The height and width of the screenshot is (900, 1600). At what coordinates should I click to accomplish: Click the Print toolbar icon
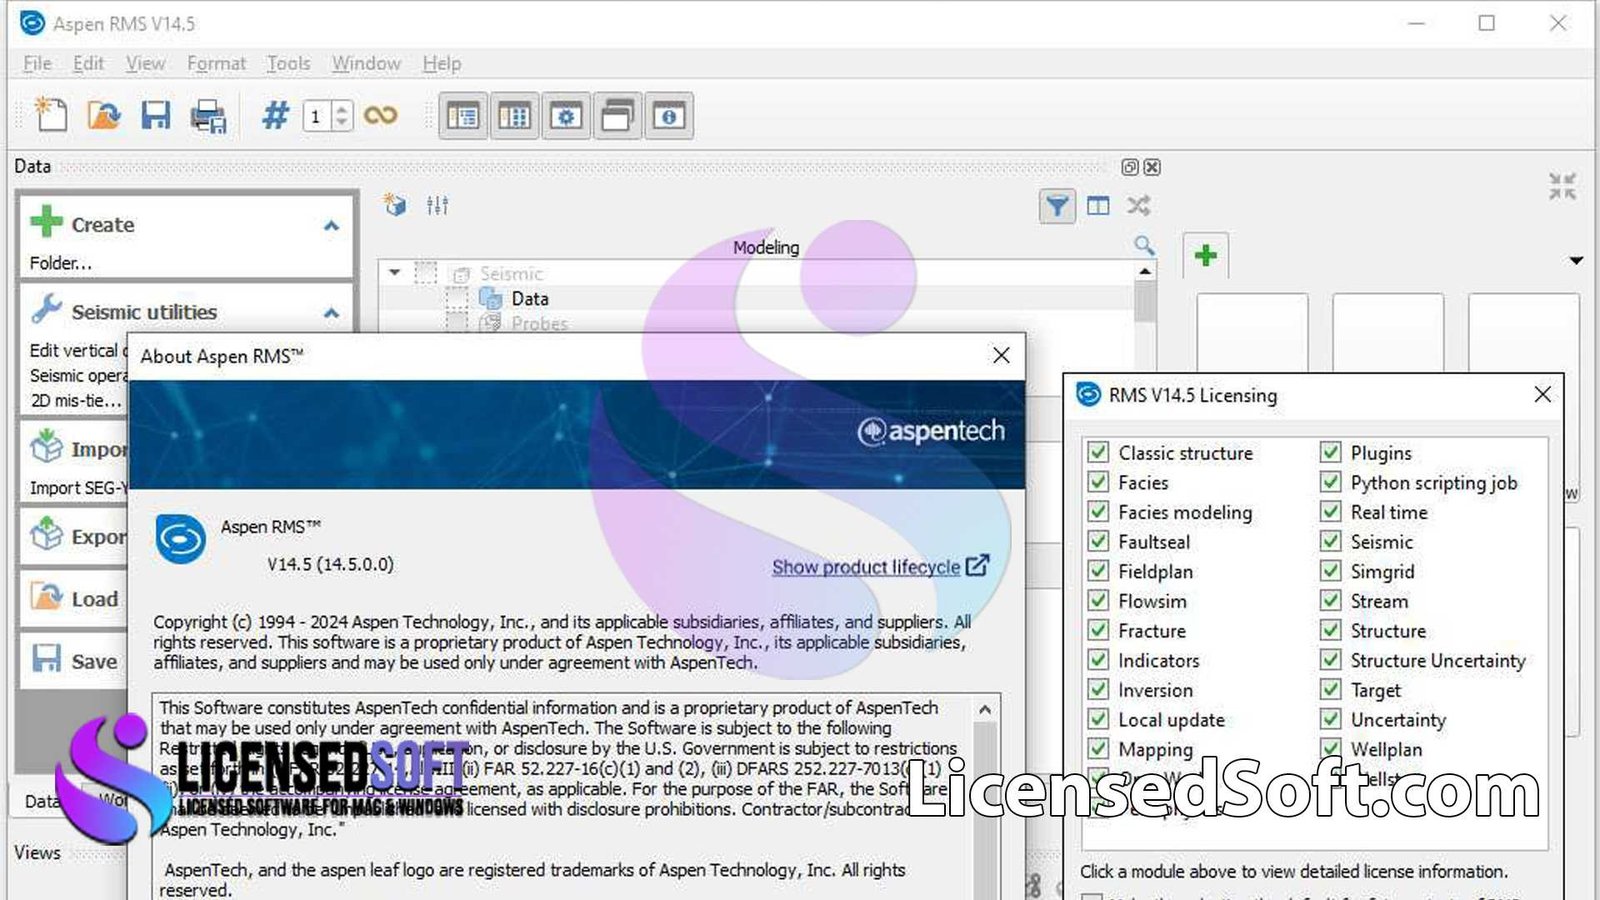208,116
